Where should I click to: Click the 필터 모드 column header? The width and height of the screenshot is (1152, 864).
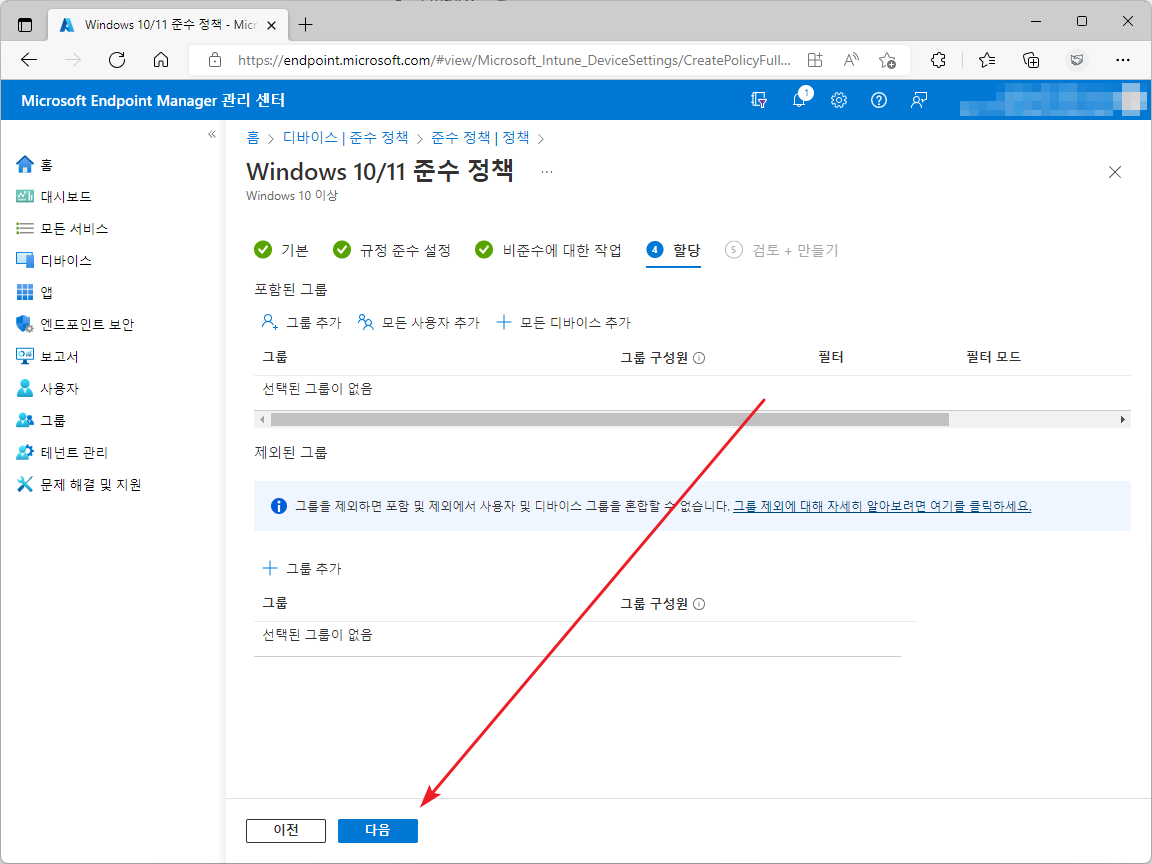coord(993,357)
